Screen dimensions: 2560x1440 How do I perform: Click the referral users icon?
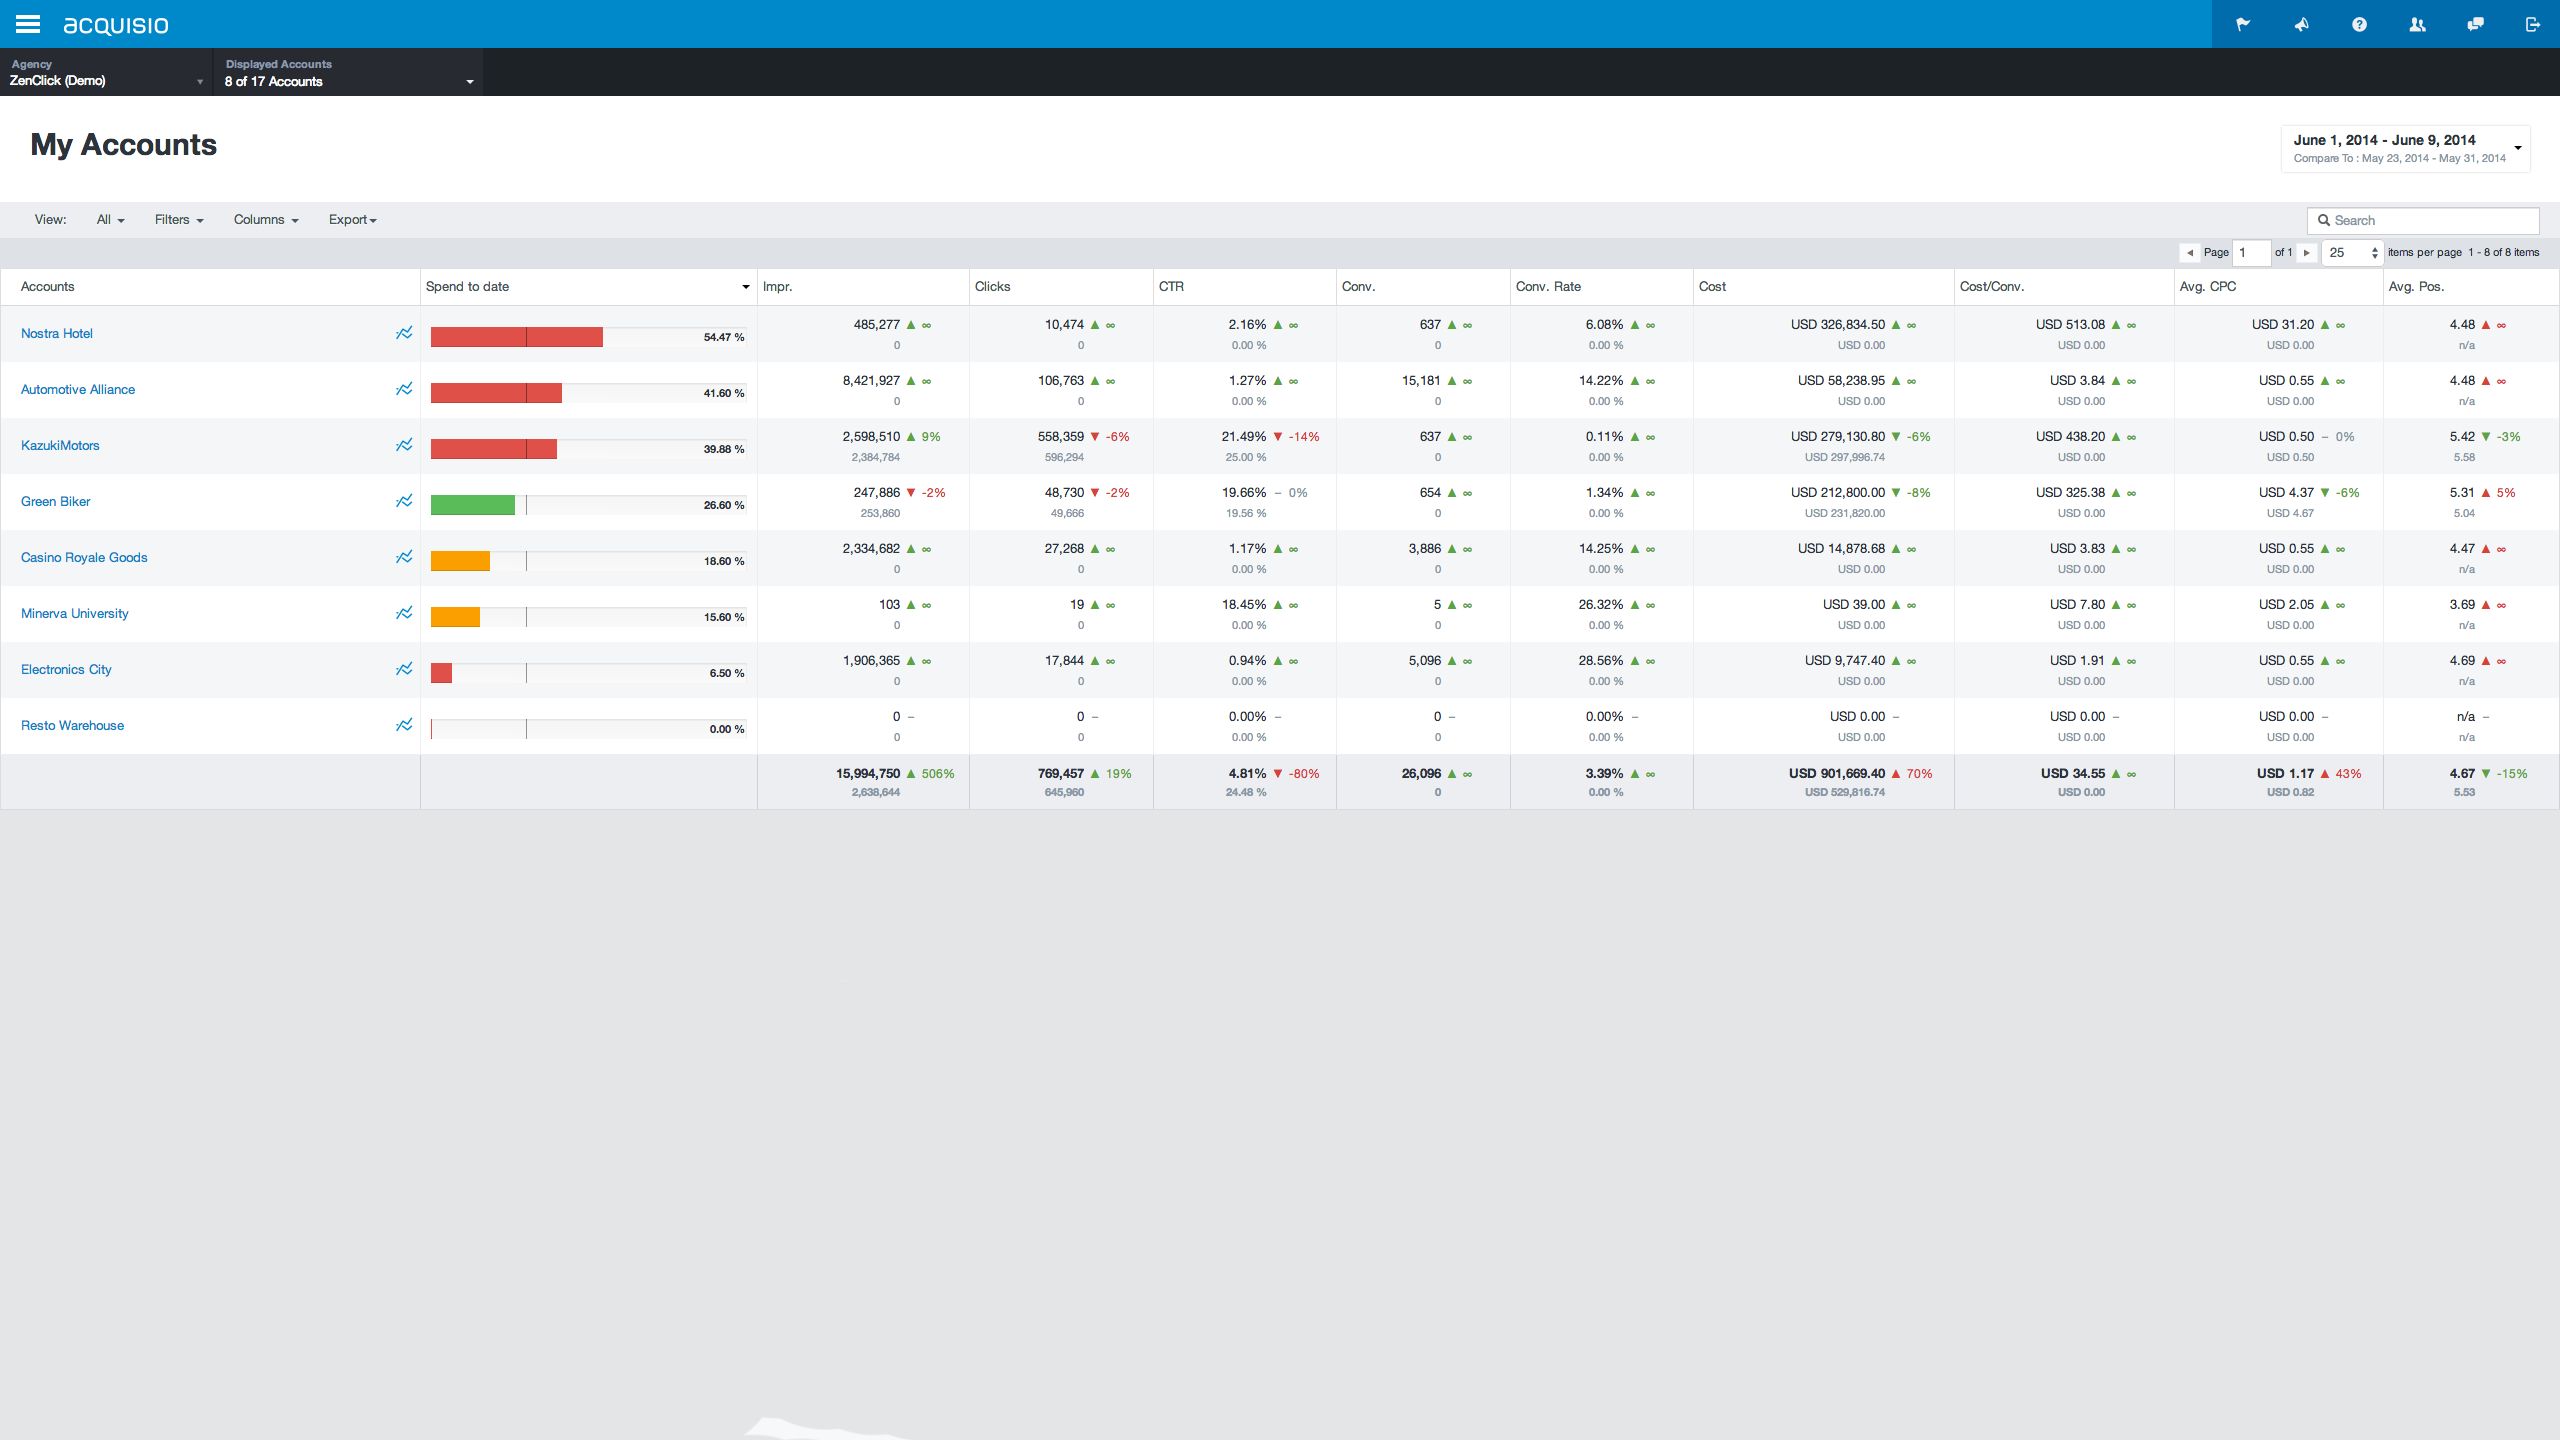point(2417,23)
